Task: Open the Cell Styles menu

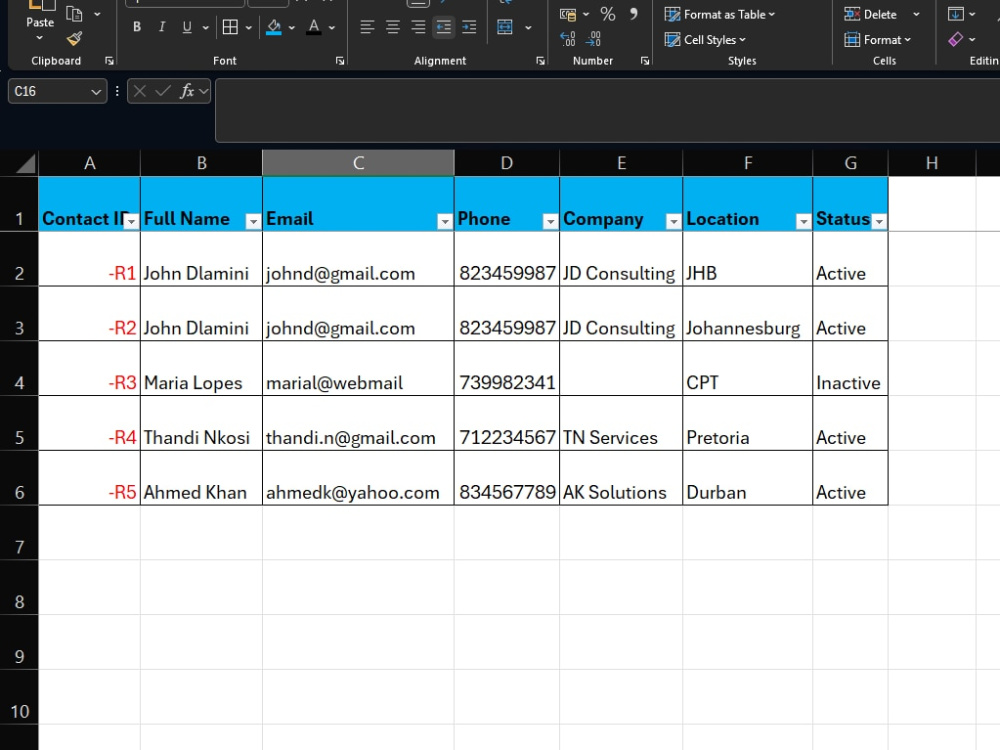Action: tap(705, 40)
